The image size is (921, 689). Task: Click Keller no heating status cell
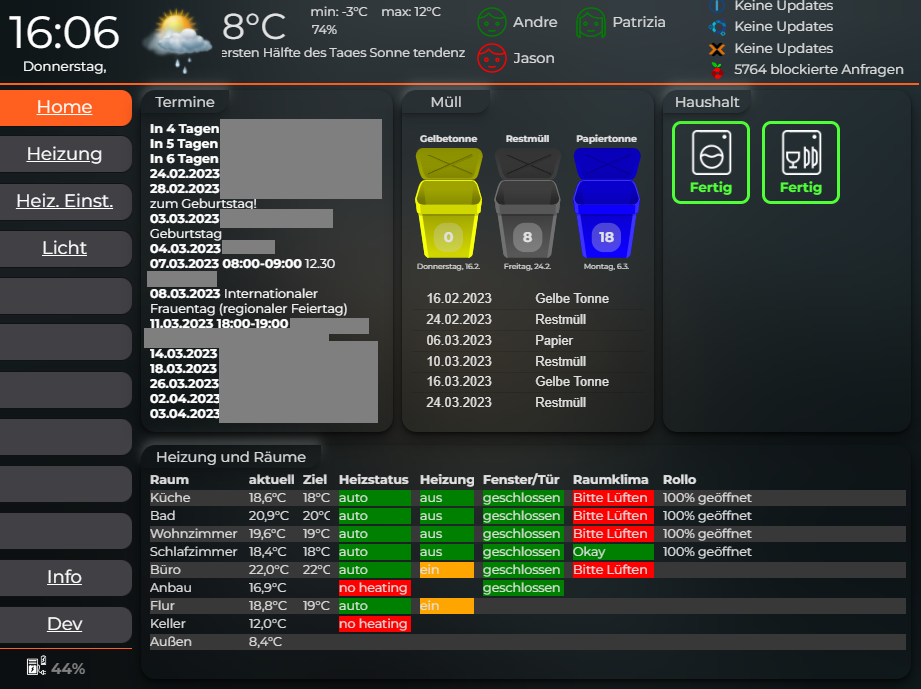[x=375, y=624]
